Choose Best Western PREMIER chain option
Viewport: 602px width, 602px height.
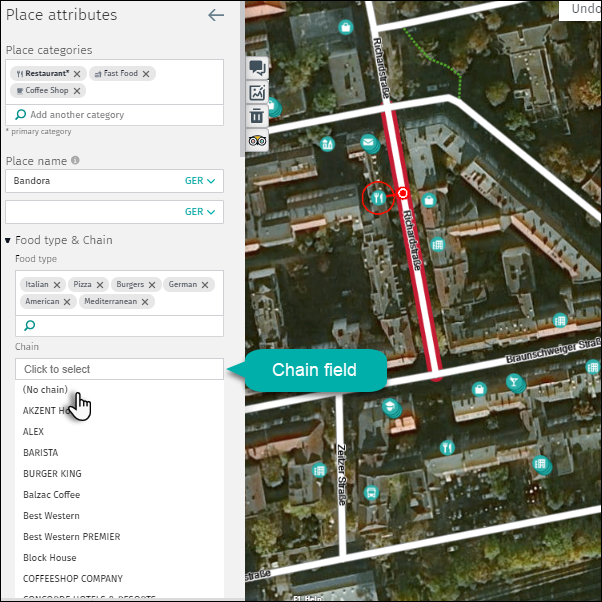(72, 537)
